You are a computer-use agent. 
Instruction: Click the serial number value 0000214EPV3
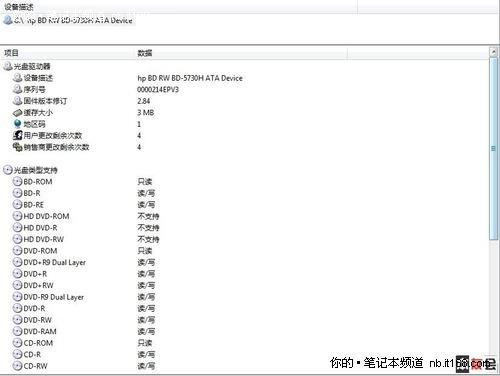[158, 89]
